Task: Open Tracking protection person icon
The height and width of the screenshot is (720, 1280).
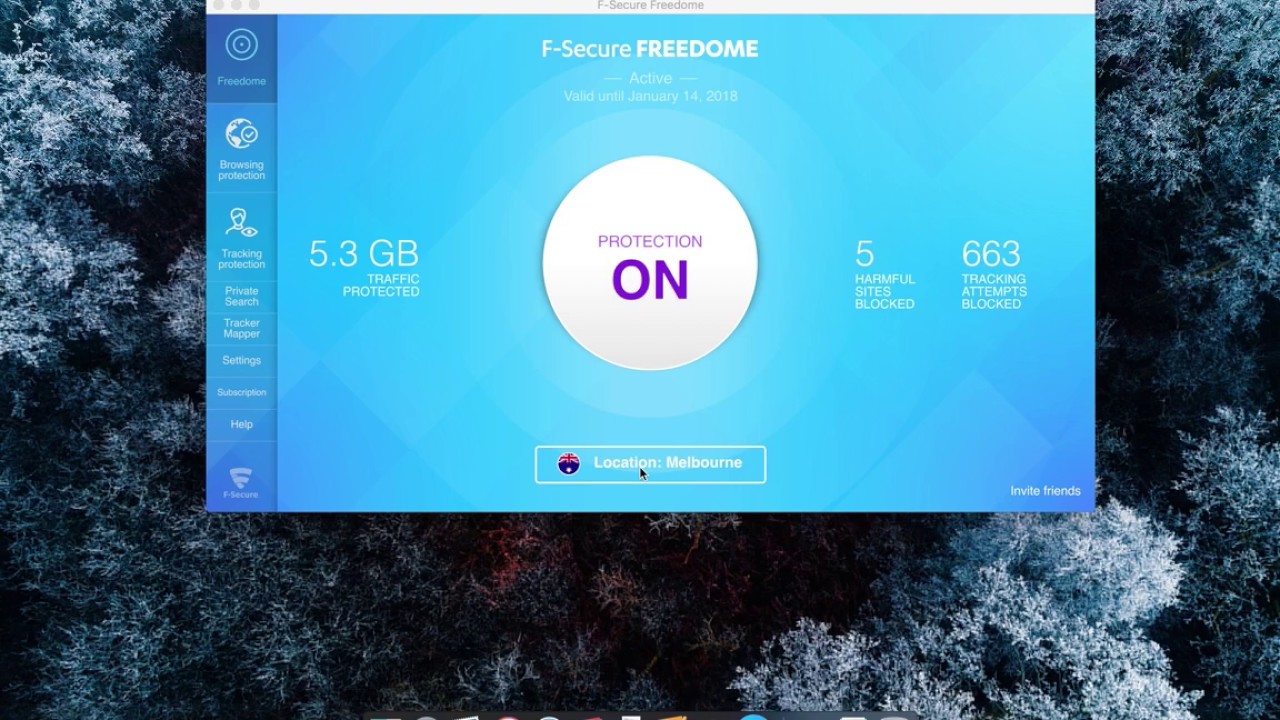Action: coord(241,222)
